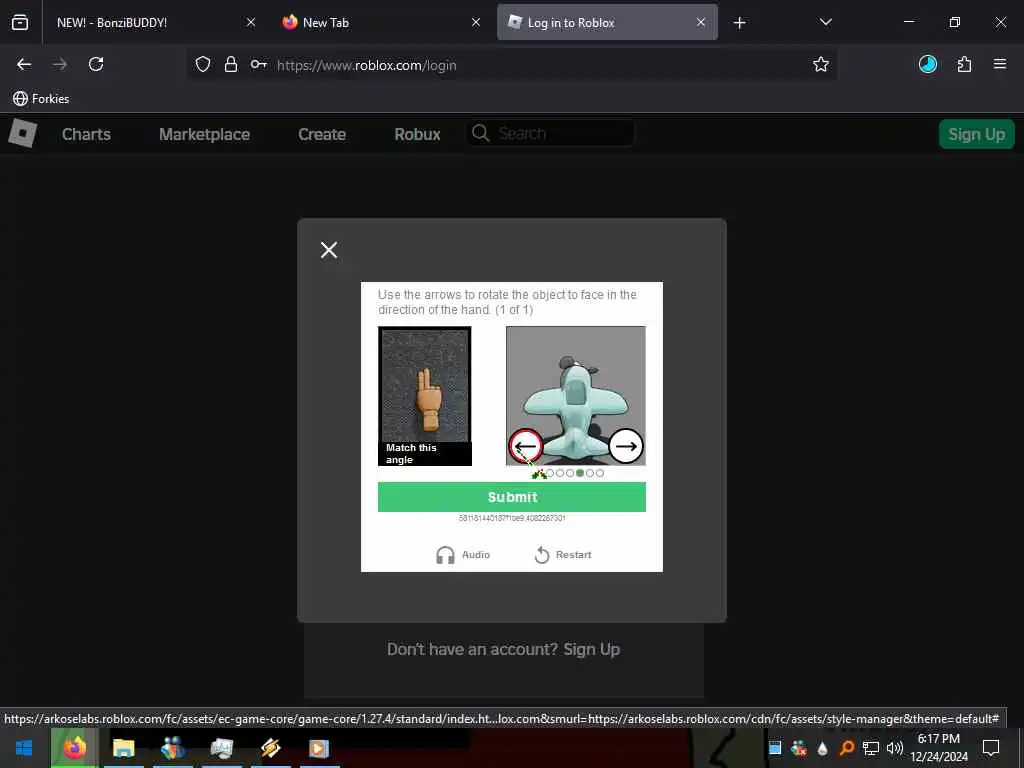Image resolution: width=1024 pixels, height=768 pixels.
Task: Click the saved passwords key icon
Action: click(x=259, y=64)
